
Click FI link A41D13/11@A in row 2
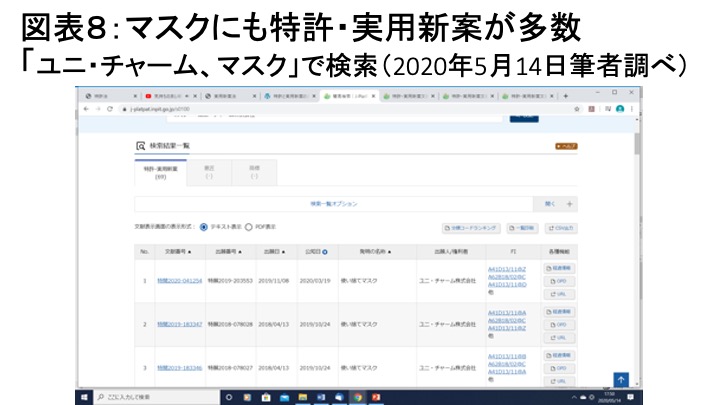pyautogui.click(x=507, y=313)
